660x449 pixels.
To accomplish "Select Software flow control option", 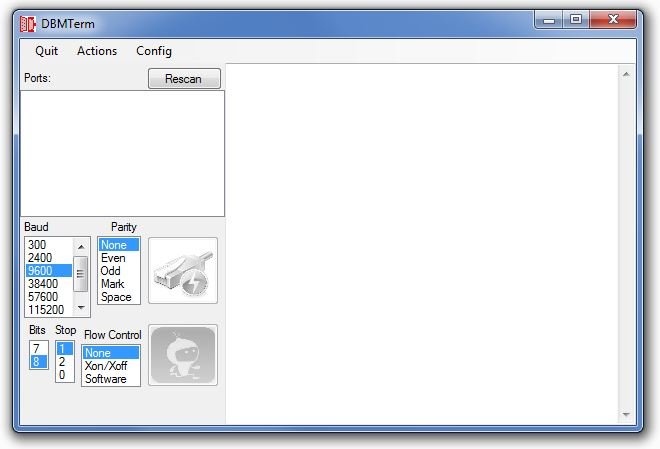I will coord(106,379).
